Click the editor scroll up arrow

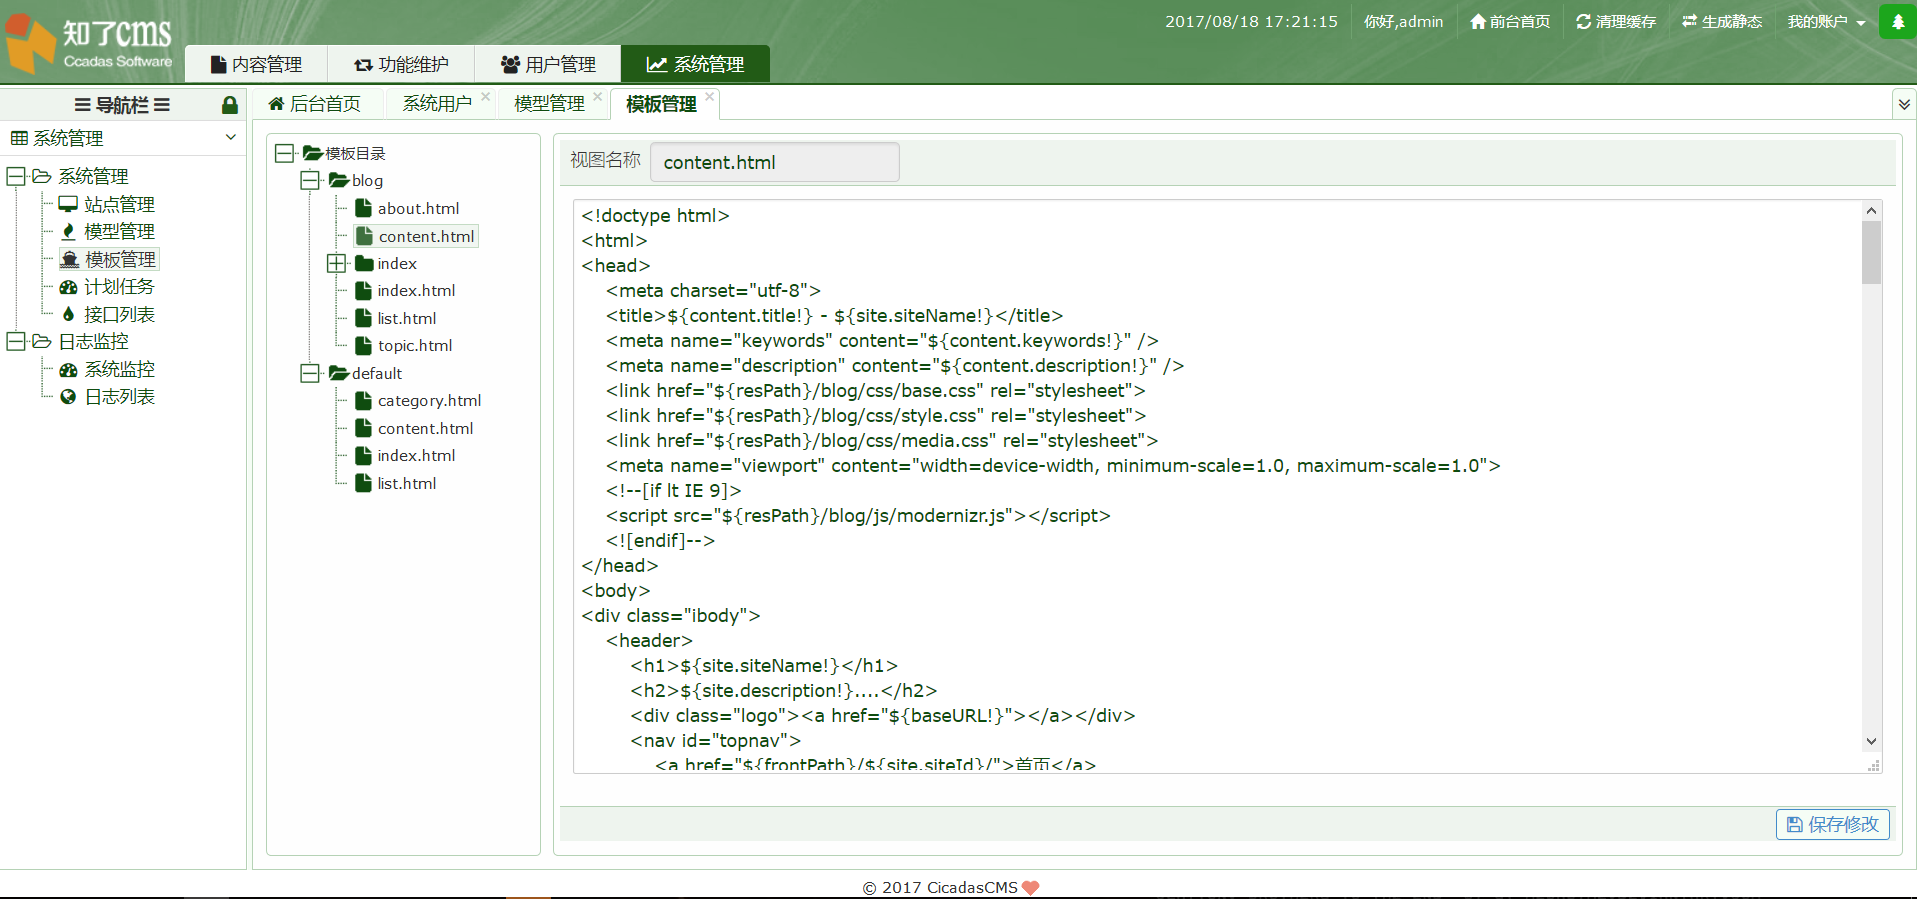click(x=1871, y=211)
